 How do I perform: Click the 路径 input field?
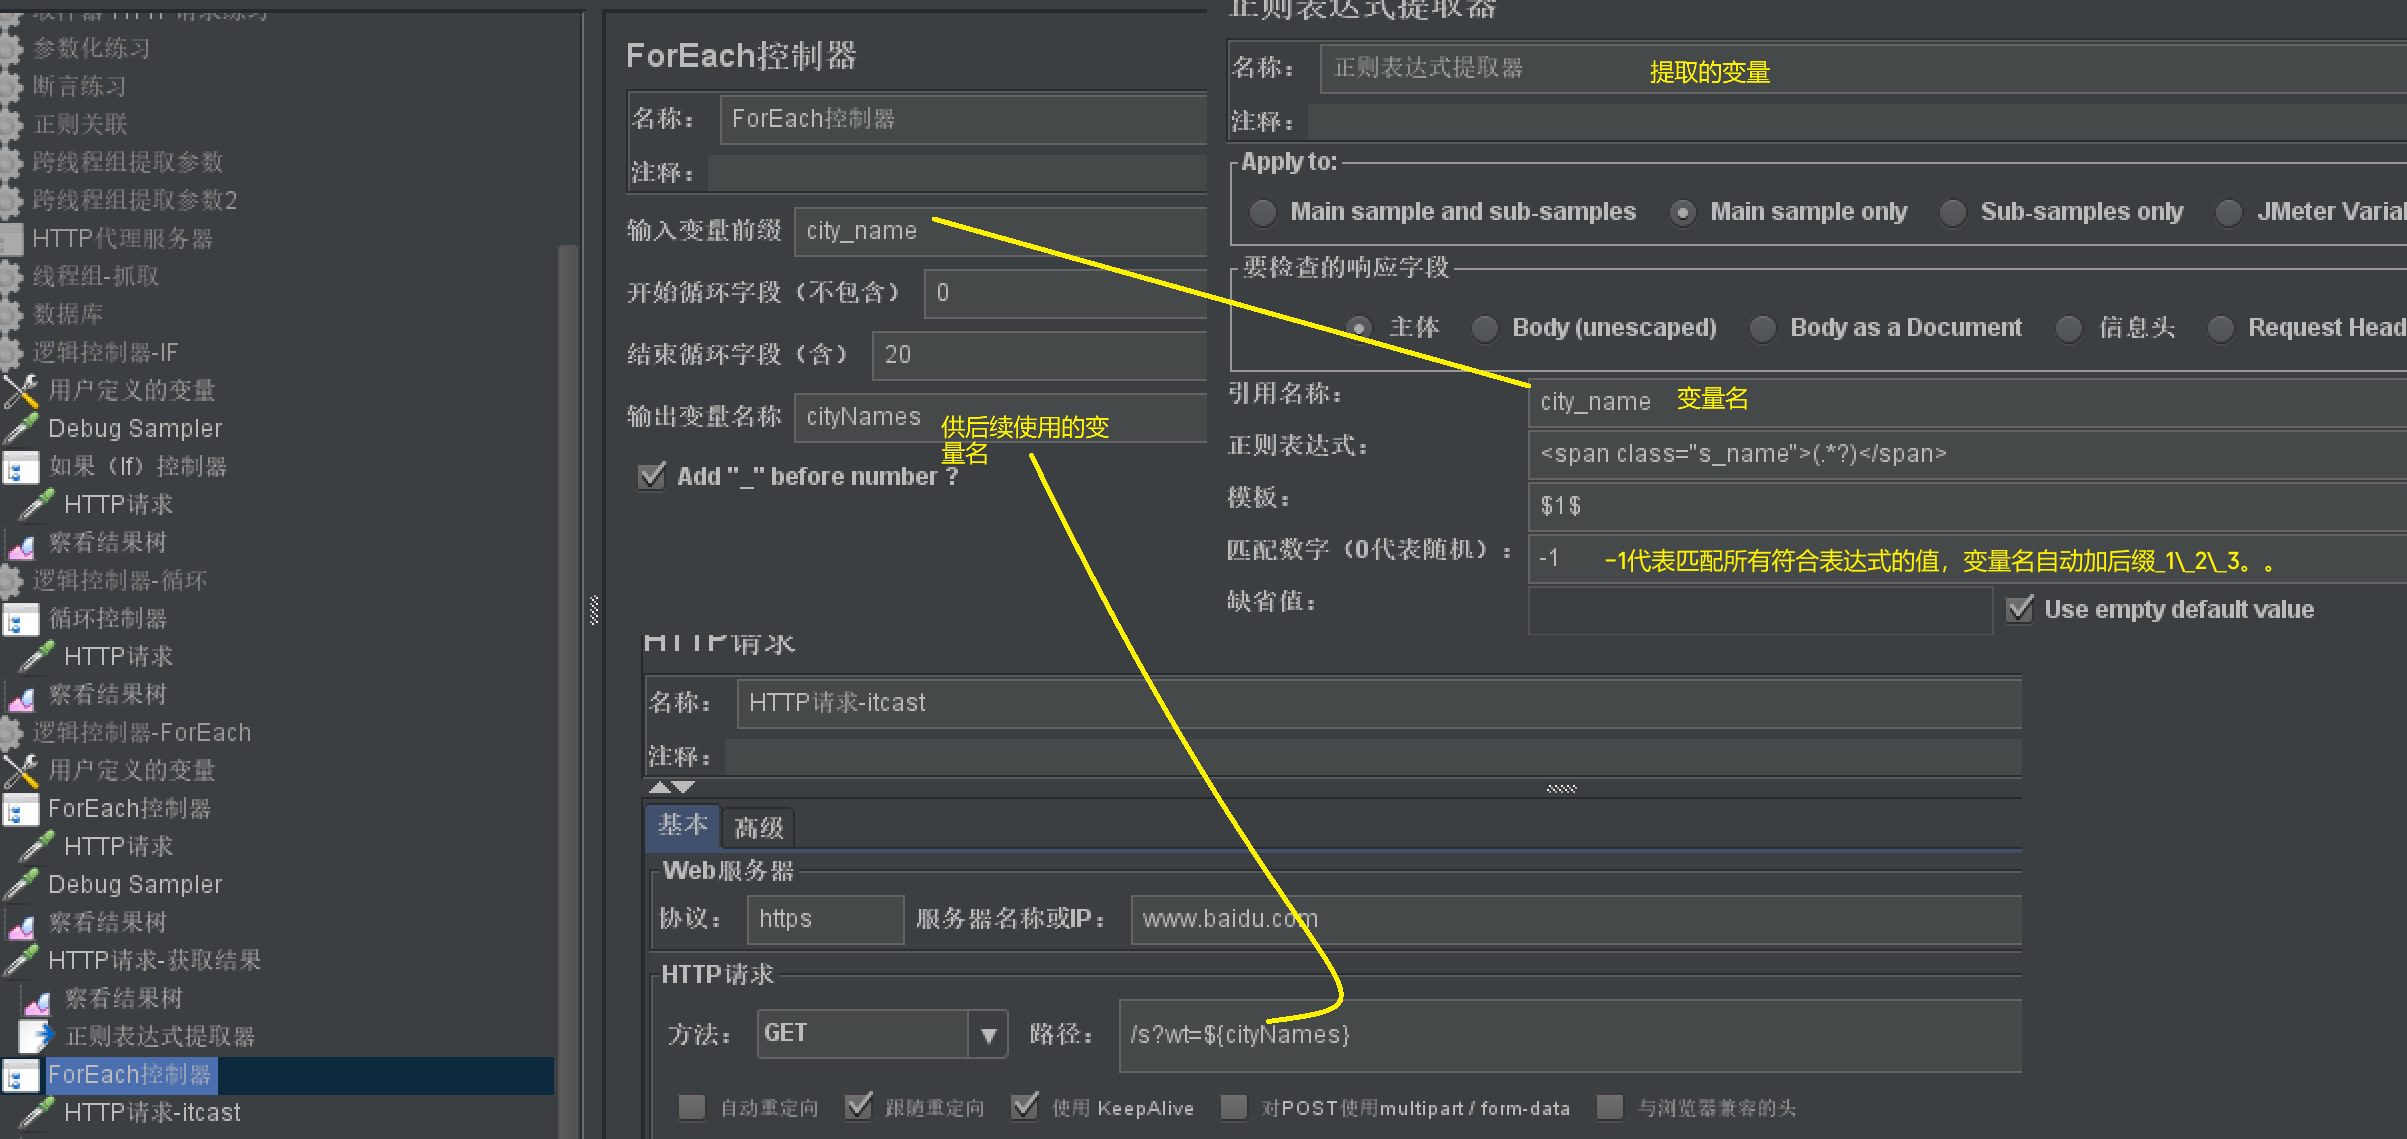coord(1570,1034)
